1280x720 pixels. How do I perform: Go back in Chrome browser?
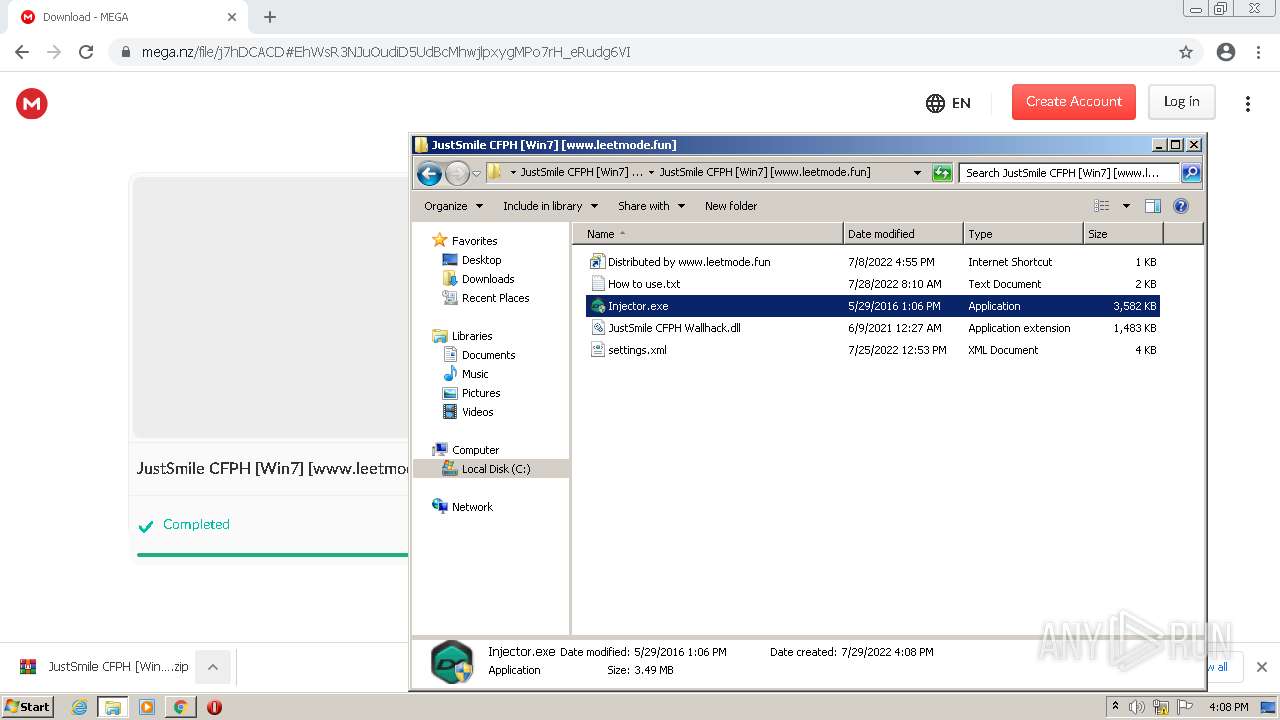point(22,52)
